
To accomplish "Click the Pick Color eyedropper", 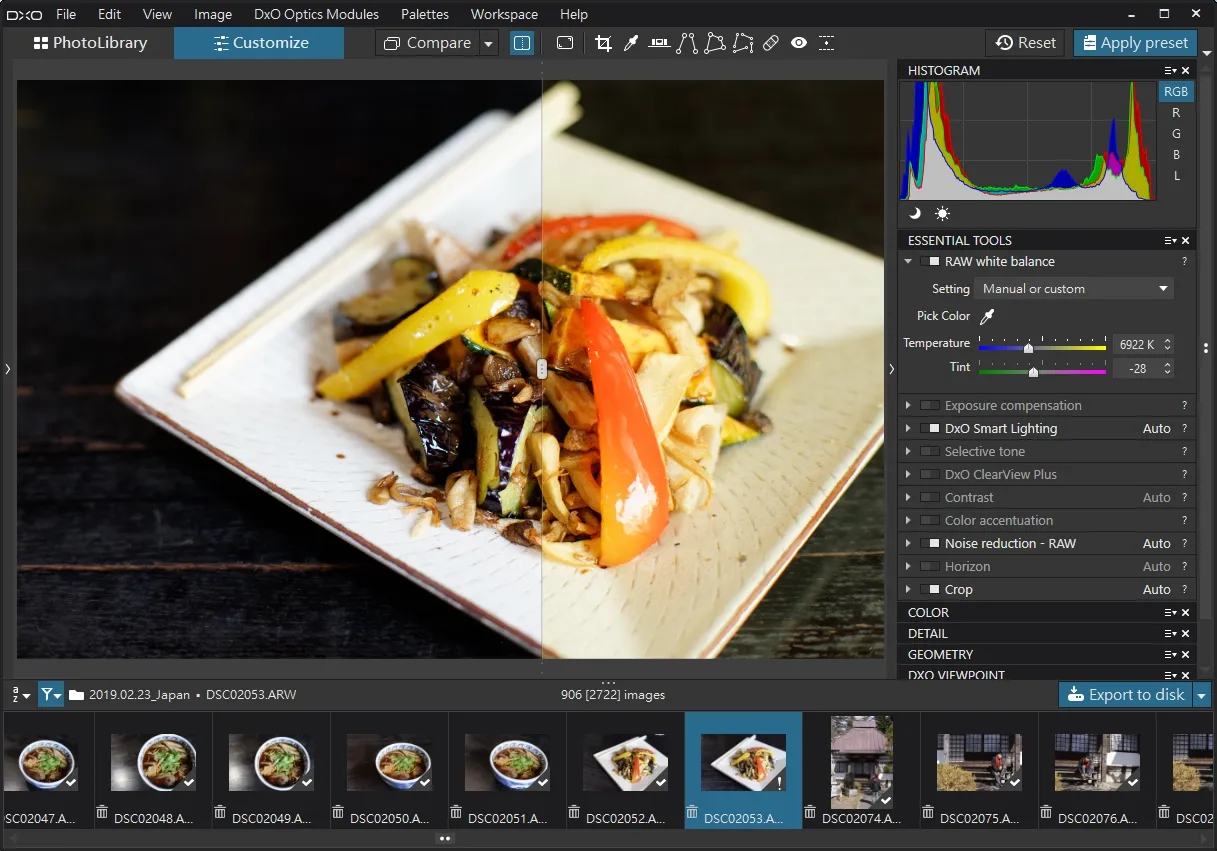I will tap(987, 316).
